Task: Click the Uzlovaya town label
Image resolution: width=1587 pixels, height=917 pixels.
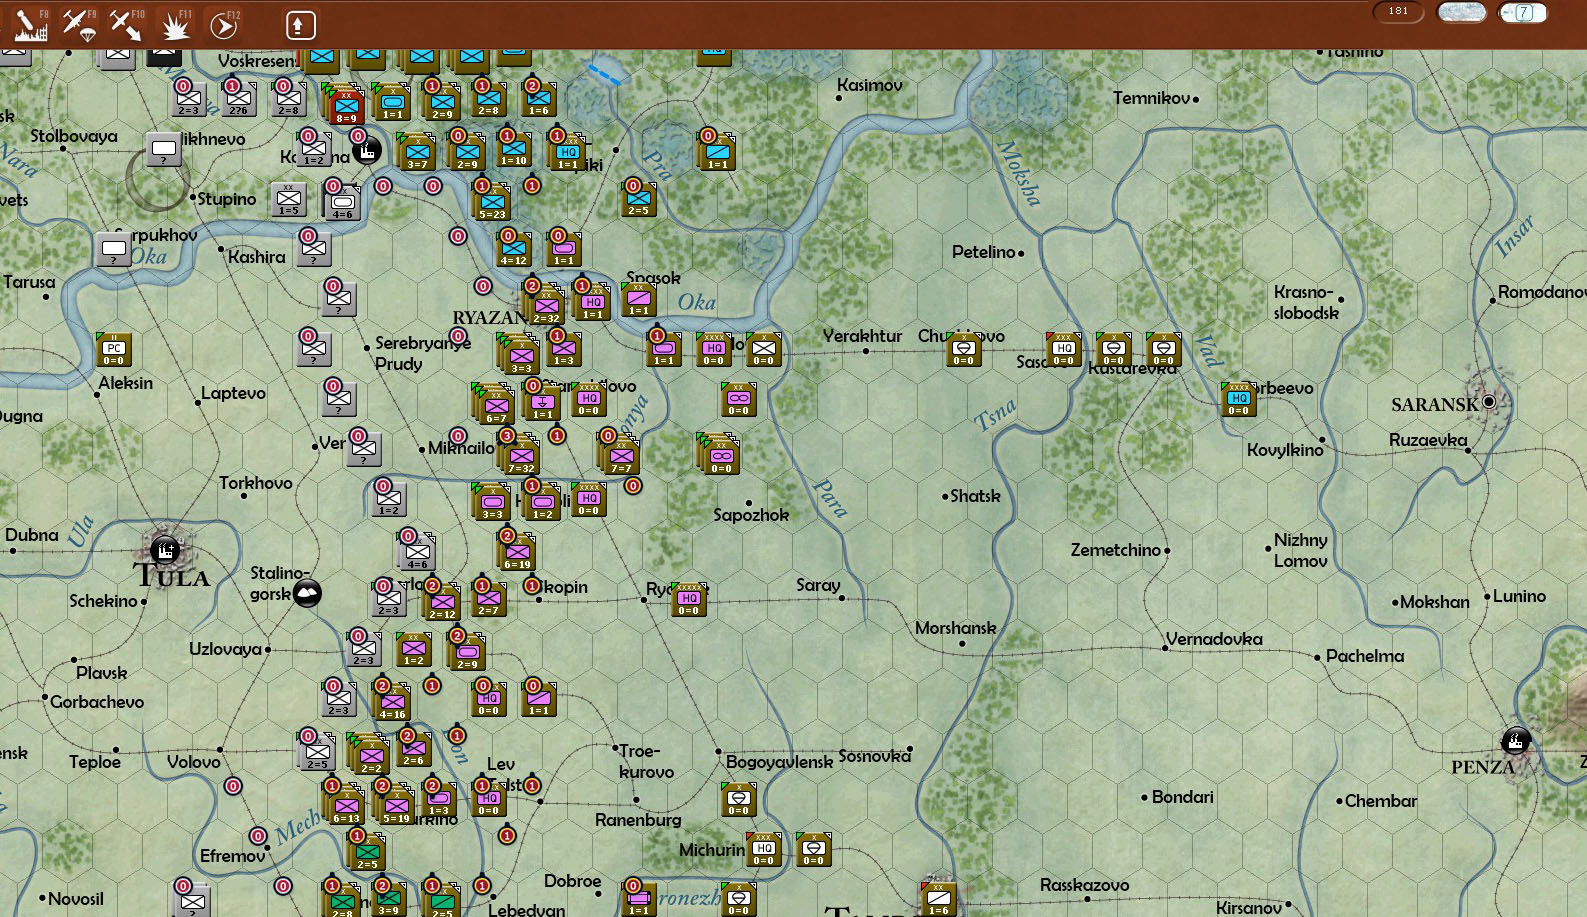Action: (225, 649)
